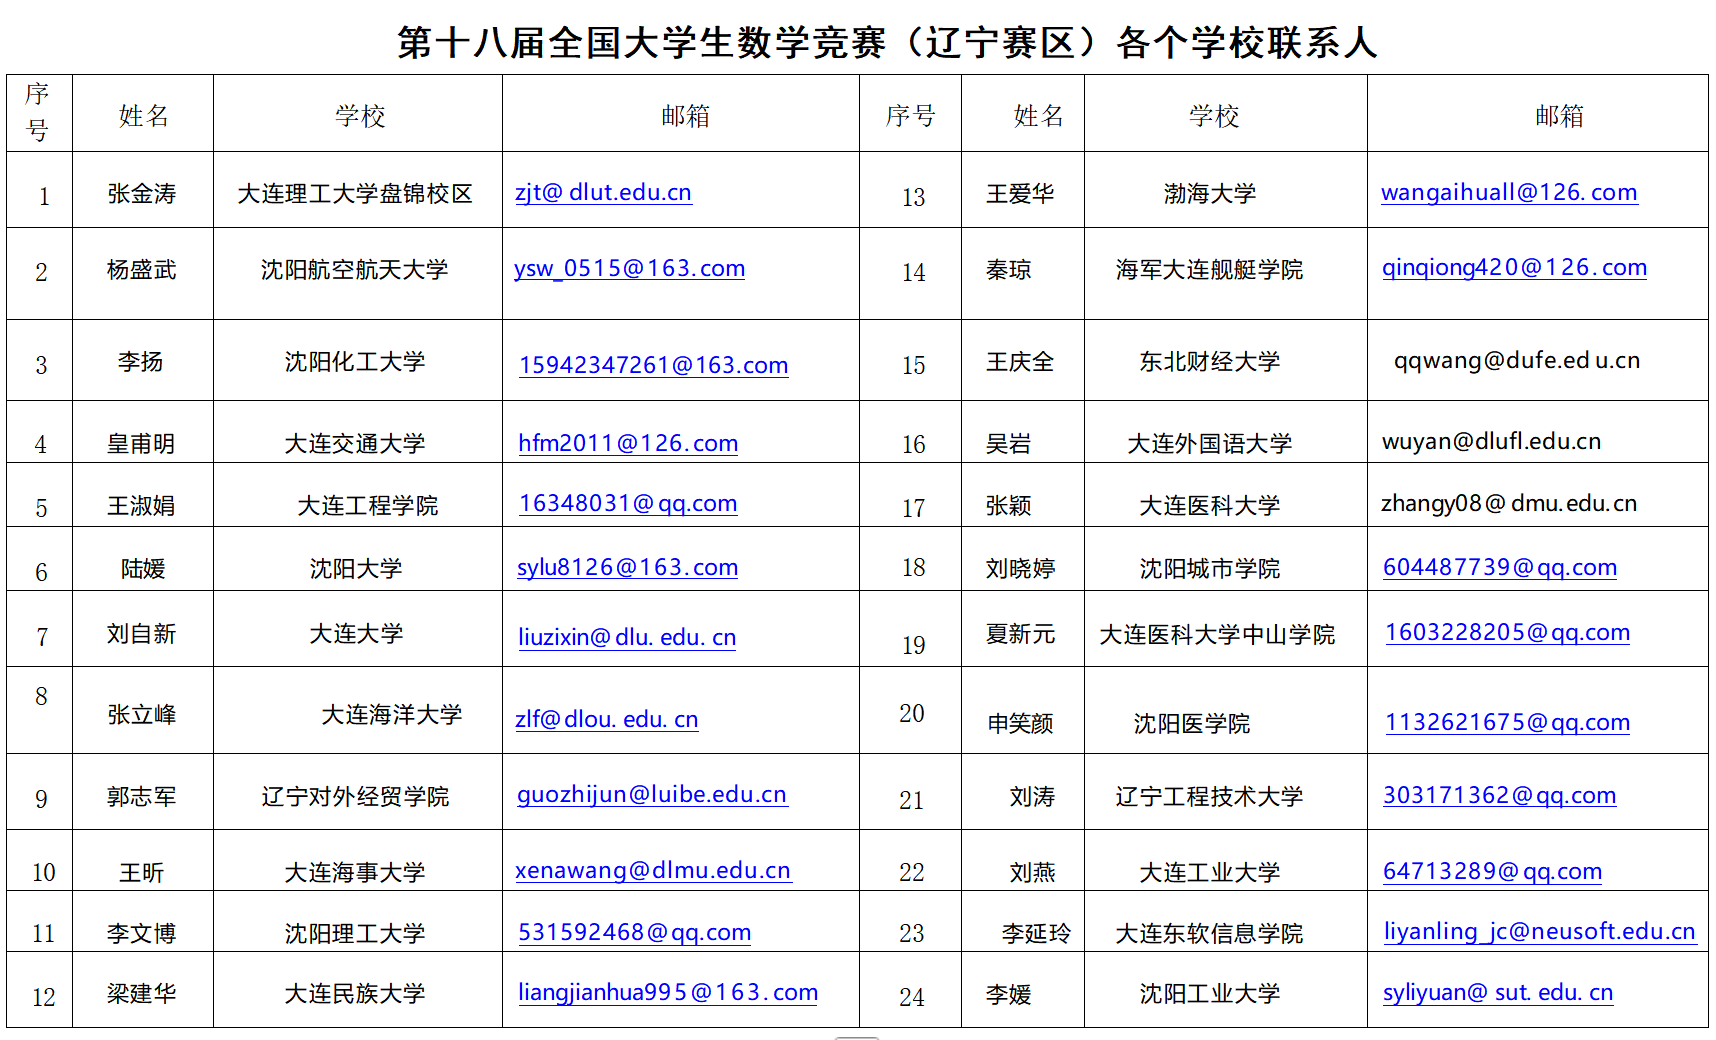This screenshot has width=1716, height=1040.
Task: Click the school cell 大连海事大学
Action: [x=355, y=873]
